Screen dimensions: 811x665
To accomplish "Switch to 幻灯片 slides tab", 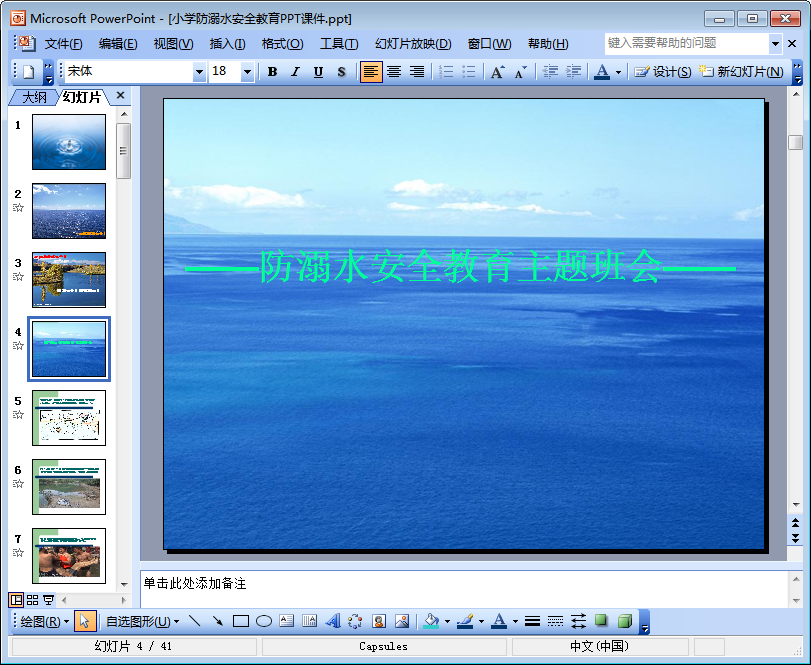I will tap(82, 97).
